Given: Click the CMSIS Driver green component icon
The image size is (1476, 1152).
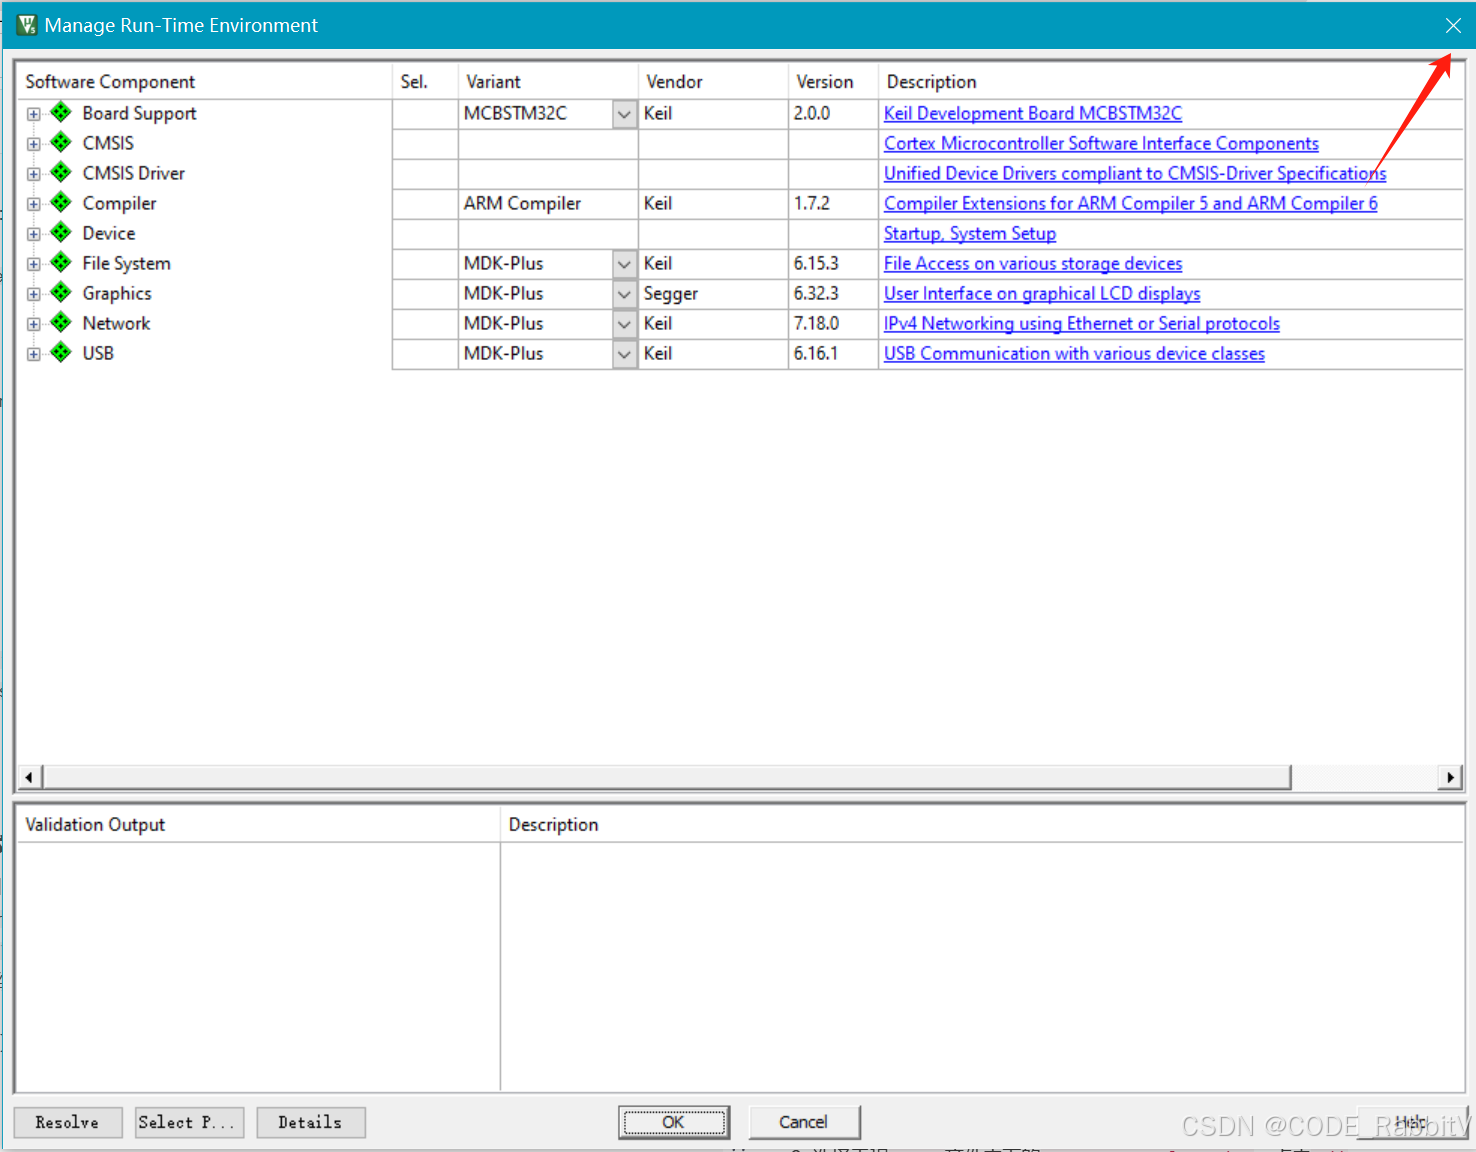Looking at the screenshot, I should (x=61, y=172).
